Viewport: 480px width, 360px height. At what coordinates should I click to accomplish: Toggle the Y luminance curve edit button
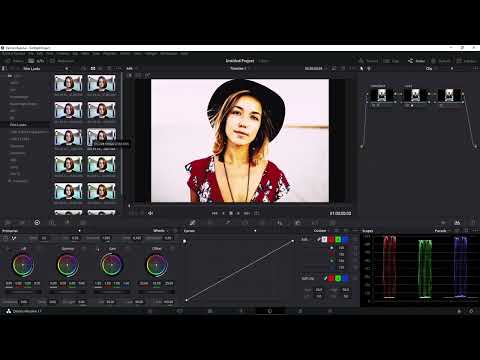324,239
